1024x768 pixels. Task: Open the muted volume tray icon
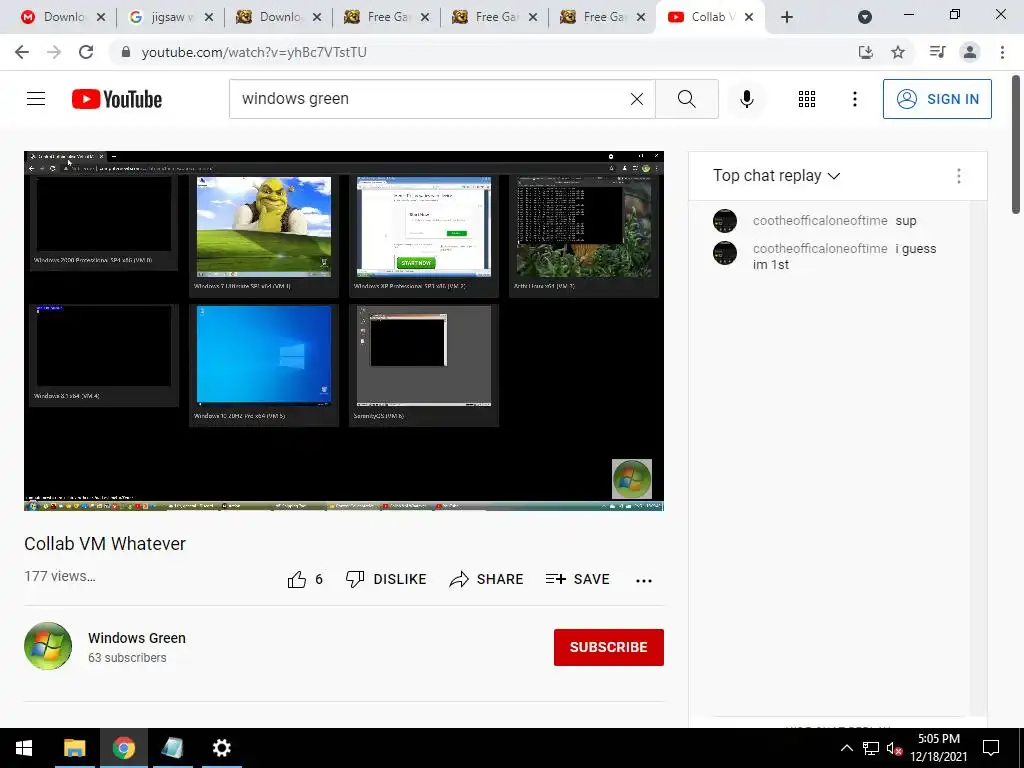coord(894,748)
